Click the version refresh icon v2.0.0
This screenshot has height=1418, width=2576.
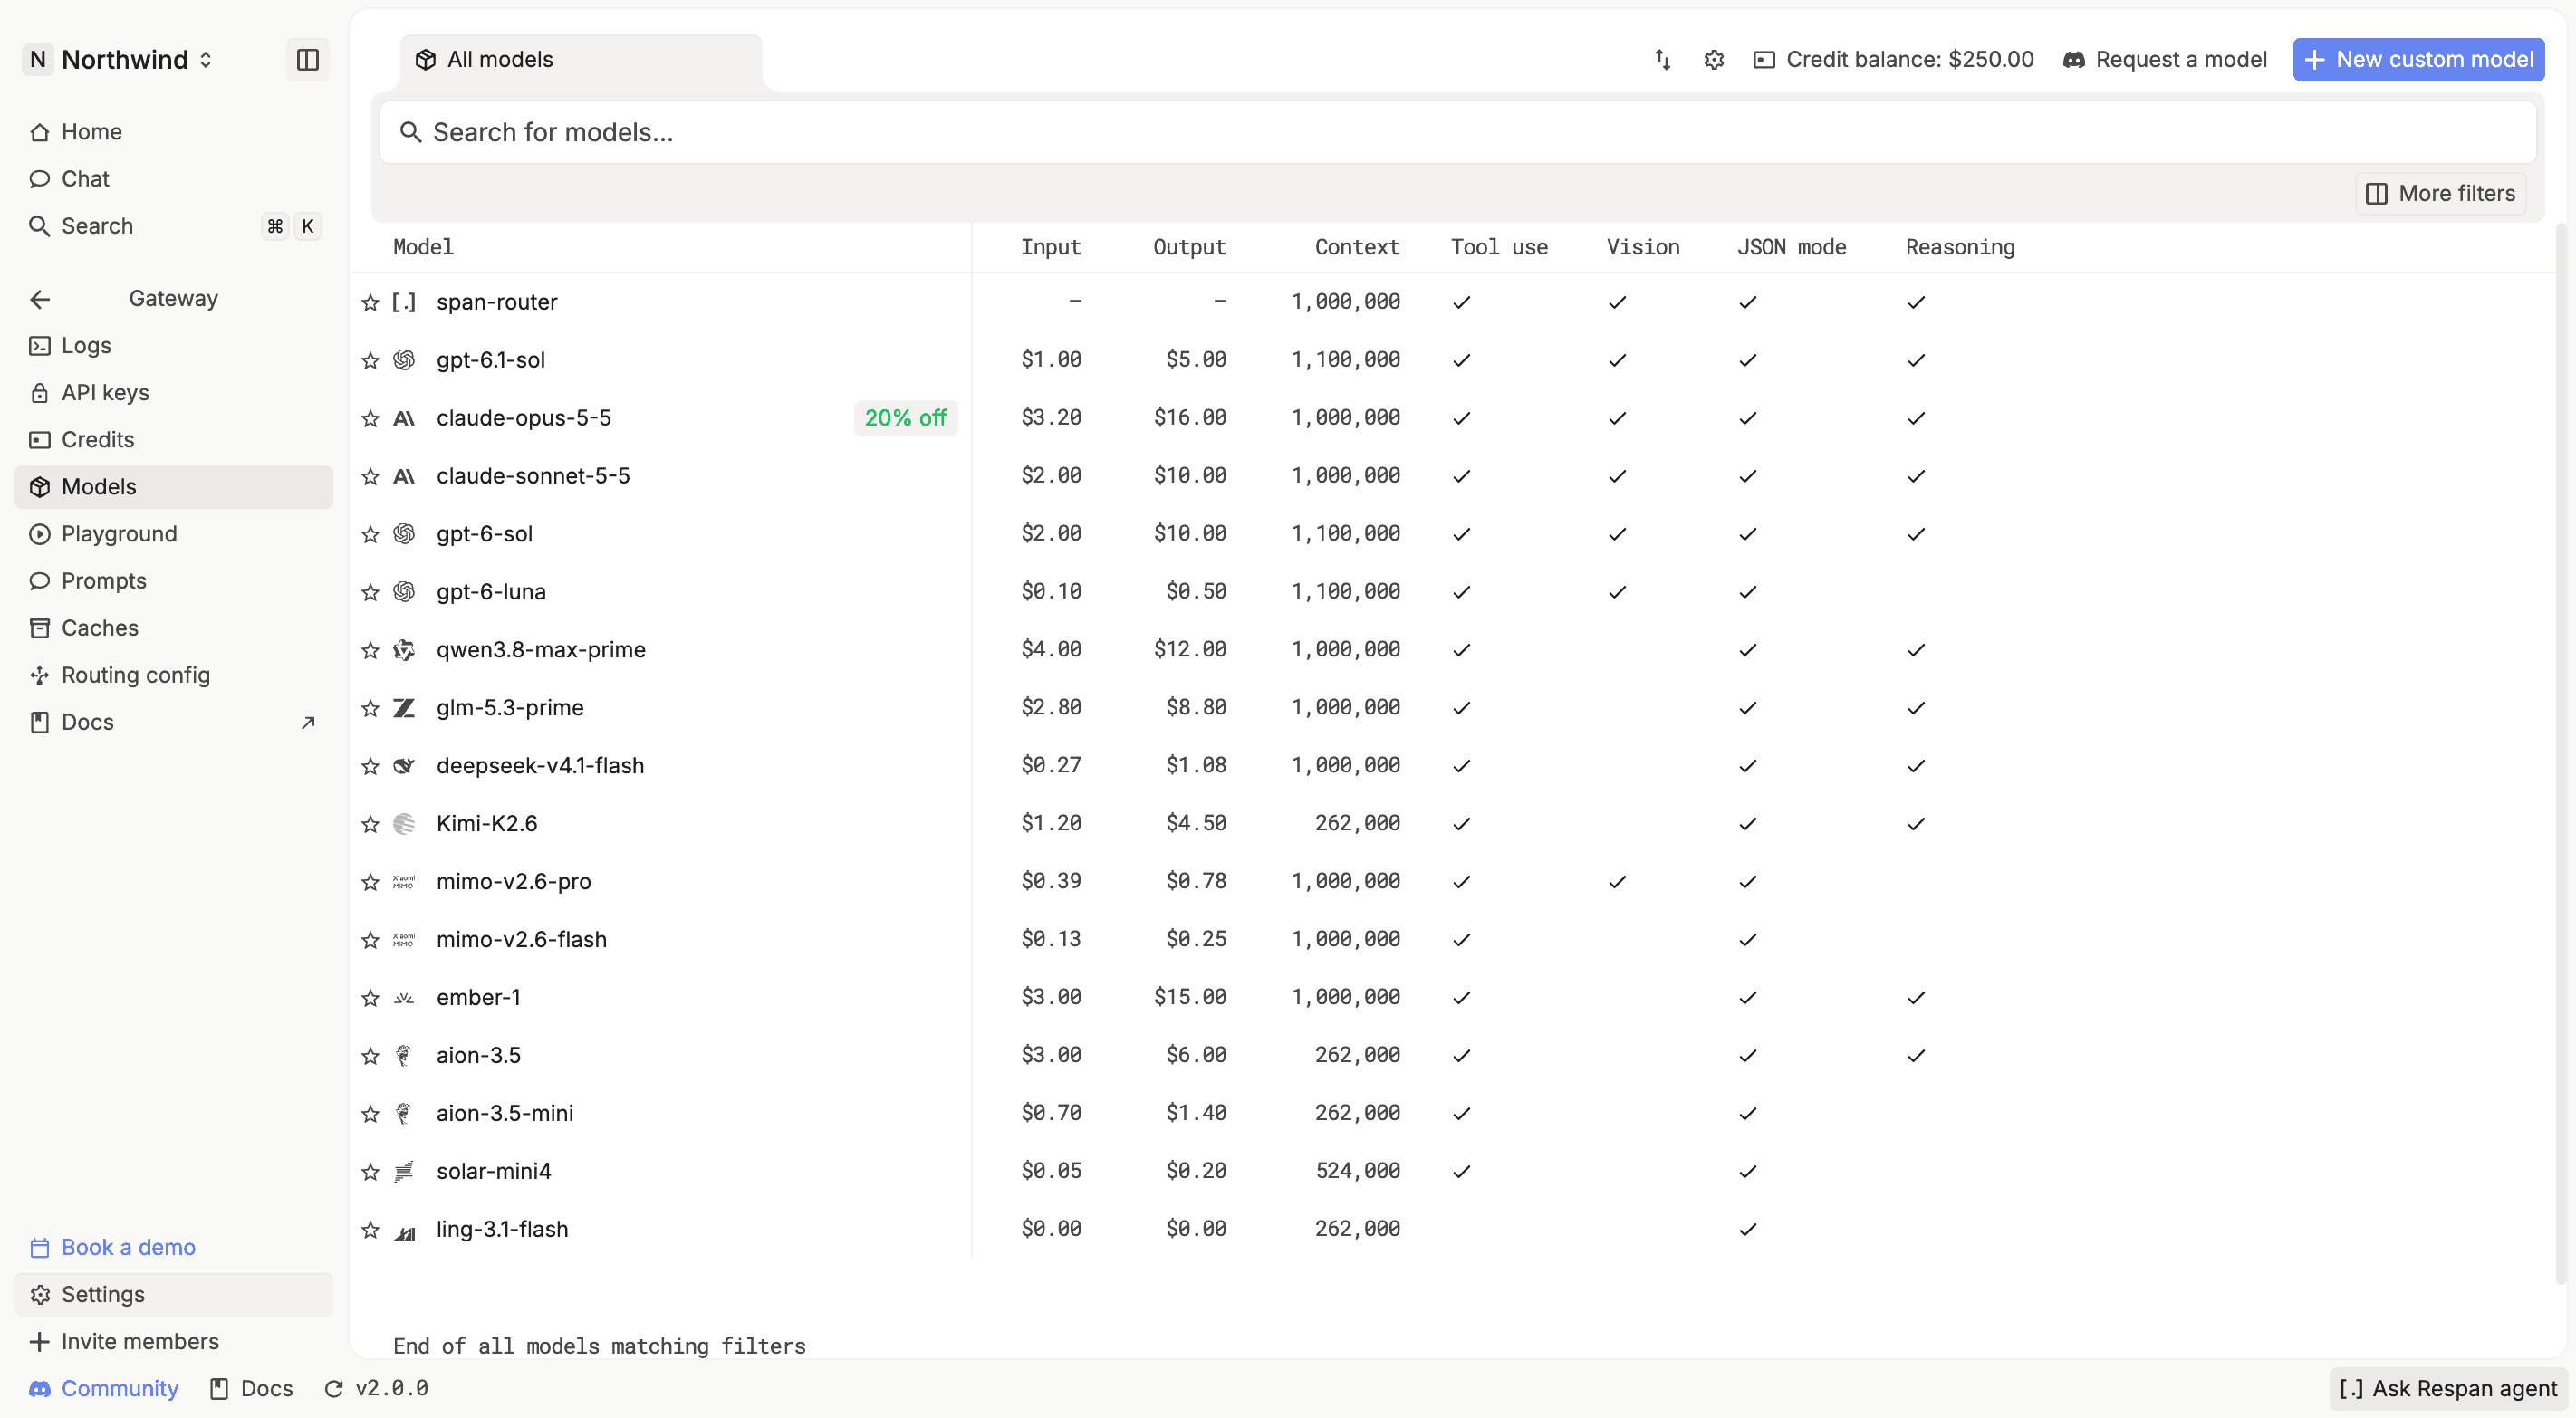[334, 1389]
